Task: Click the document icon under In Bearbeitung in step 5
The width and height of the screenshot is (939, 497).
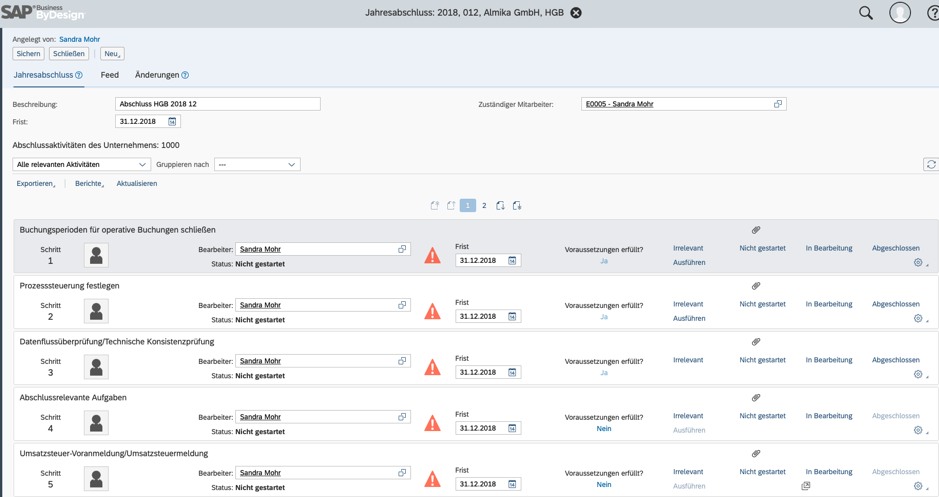Action: (806, 486)
